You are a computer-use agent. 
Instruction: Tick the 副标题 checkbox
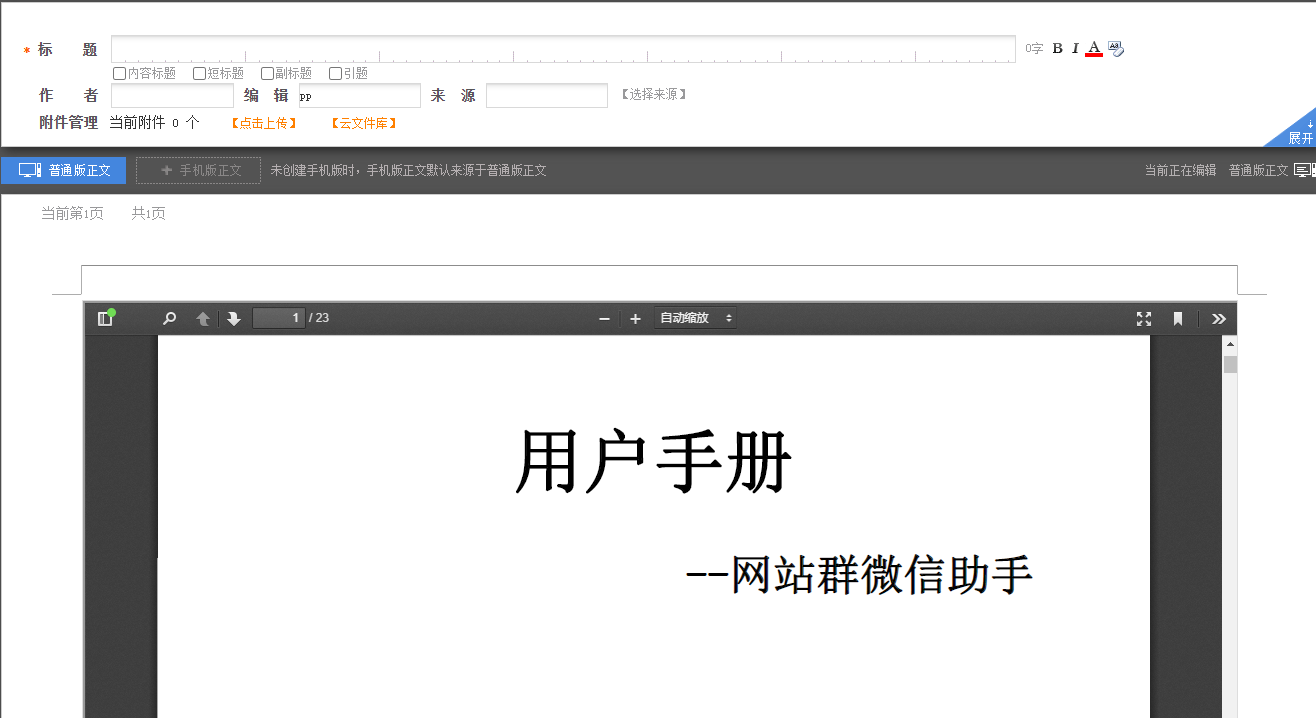267,73
